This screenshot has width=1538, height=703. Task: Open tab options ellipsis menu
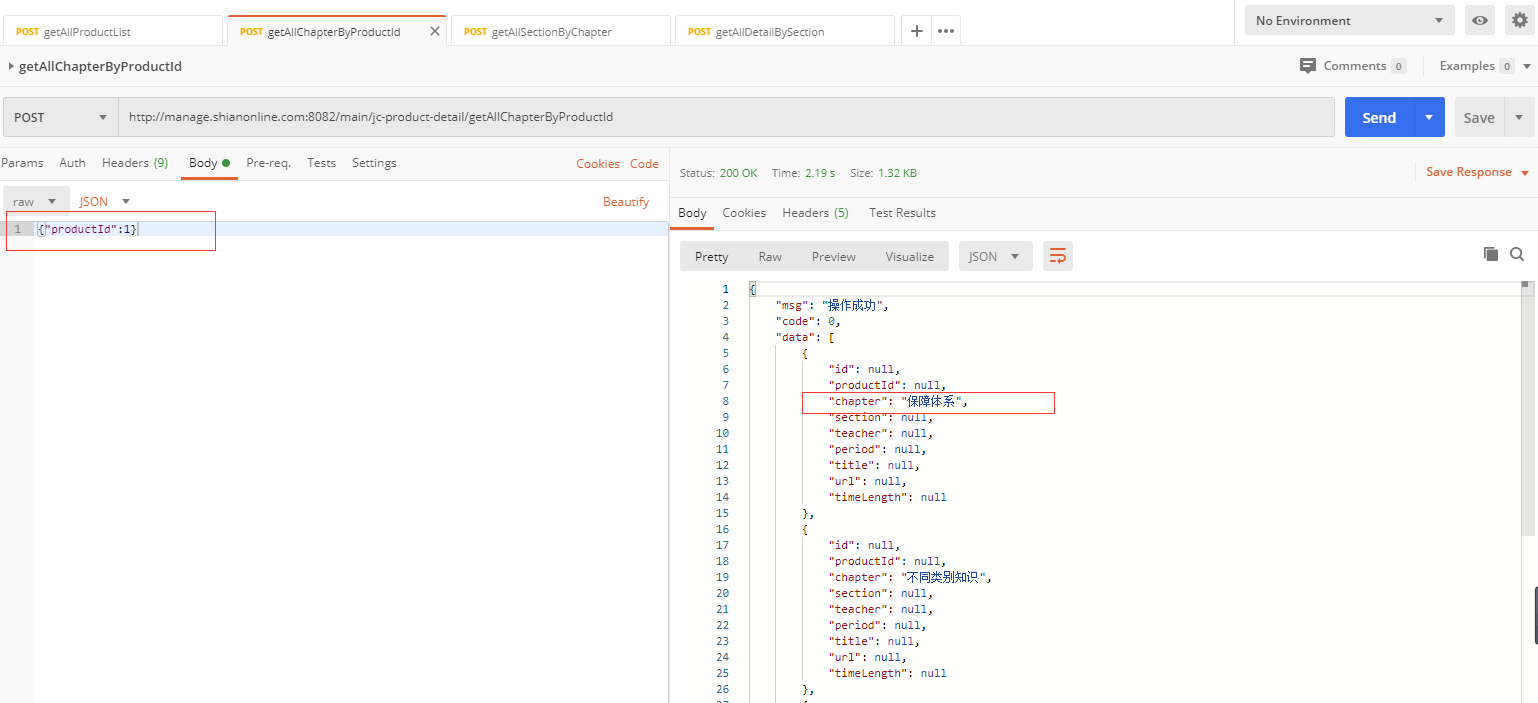point(946,31)
